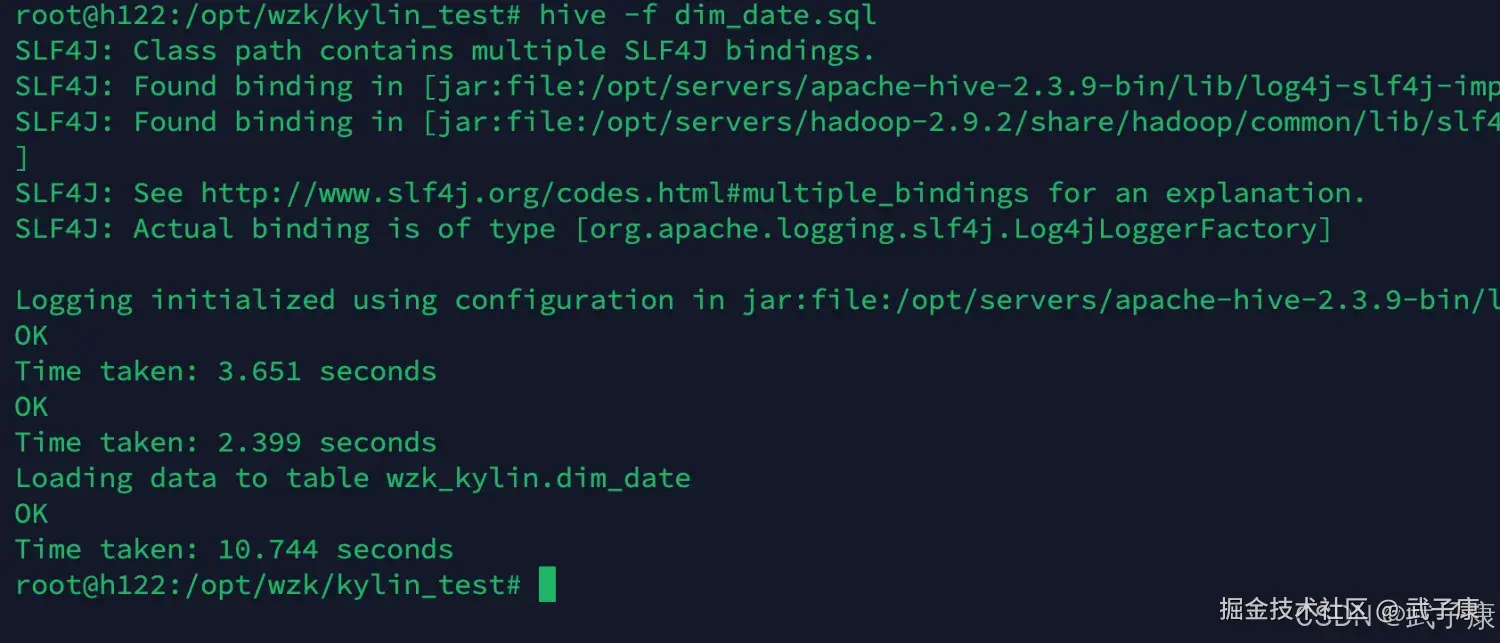Click the lone closing bracket line
Viewport: 1500px width, 643px height.
[x=22, y=158]
